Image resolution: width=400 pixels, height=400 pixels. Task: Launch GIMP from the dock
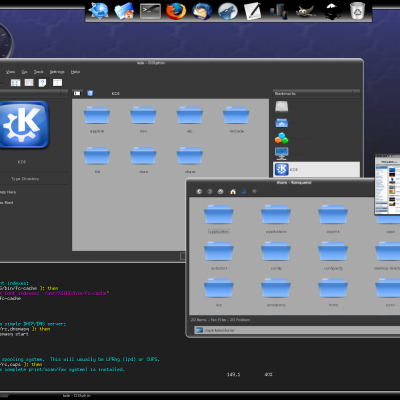(x=305, y=11)
